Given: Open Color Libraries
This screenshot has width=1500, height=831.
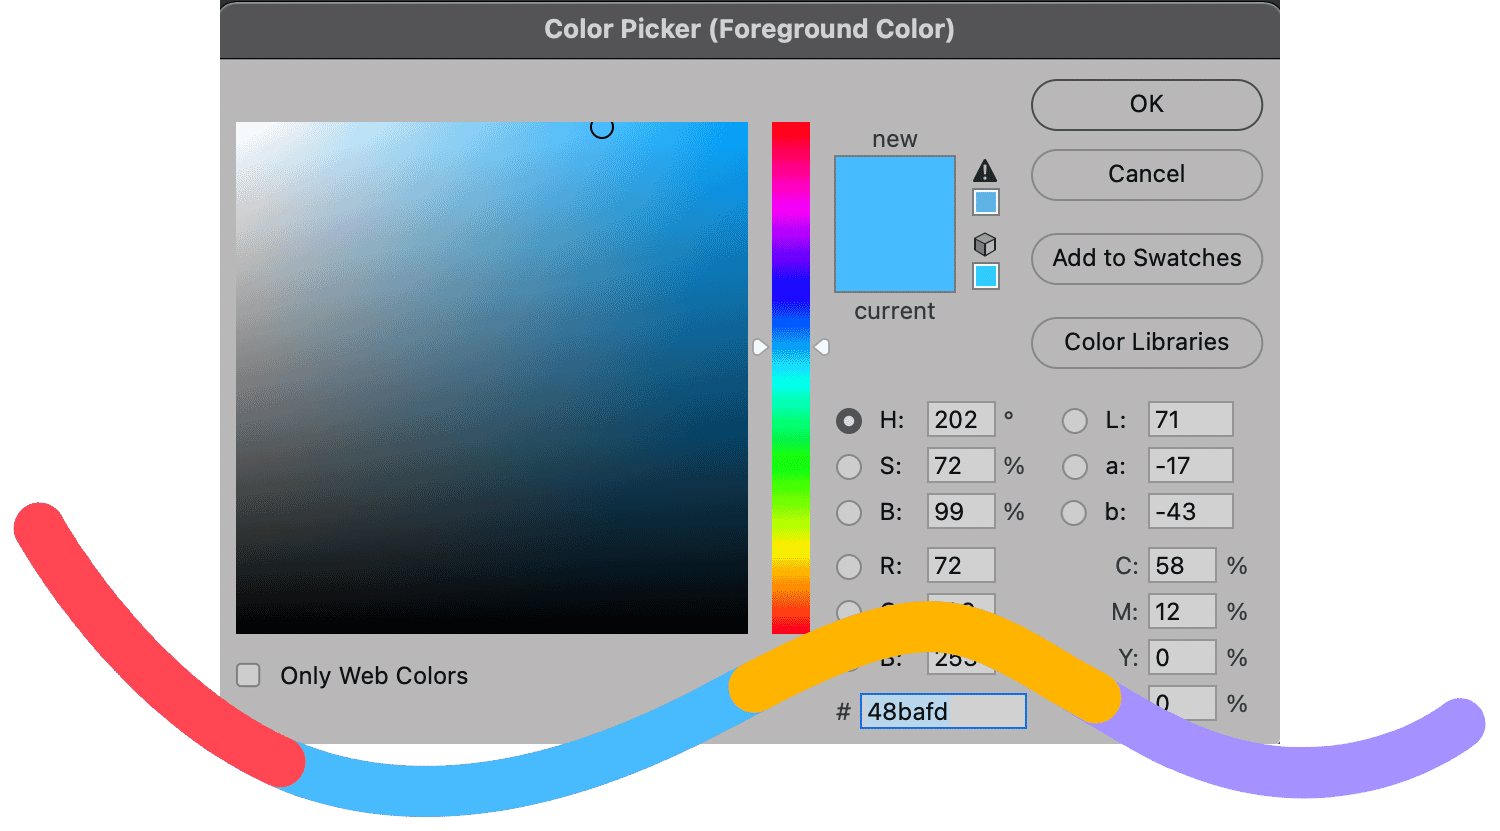Looking at the screenshot, I should tap(1146, 342).
